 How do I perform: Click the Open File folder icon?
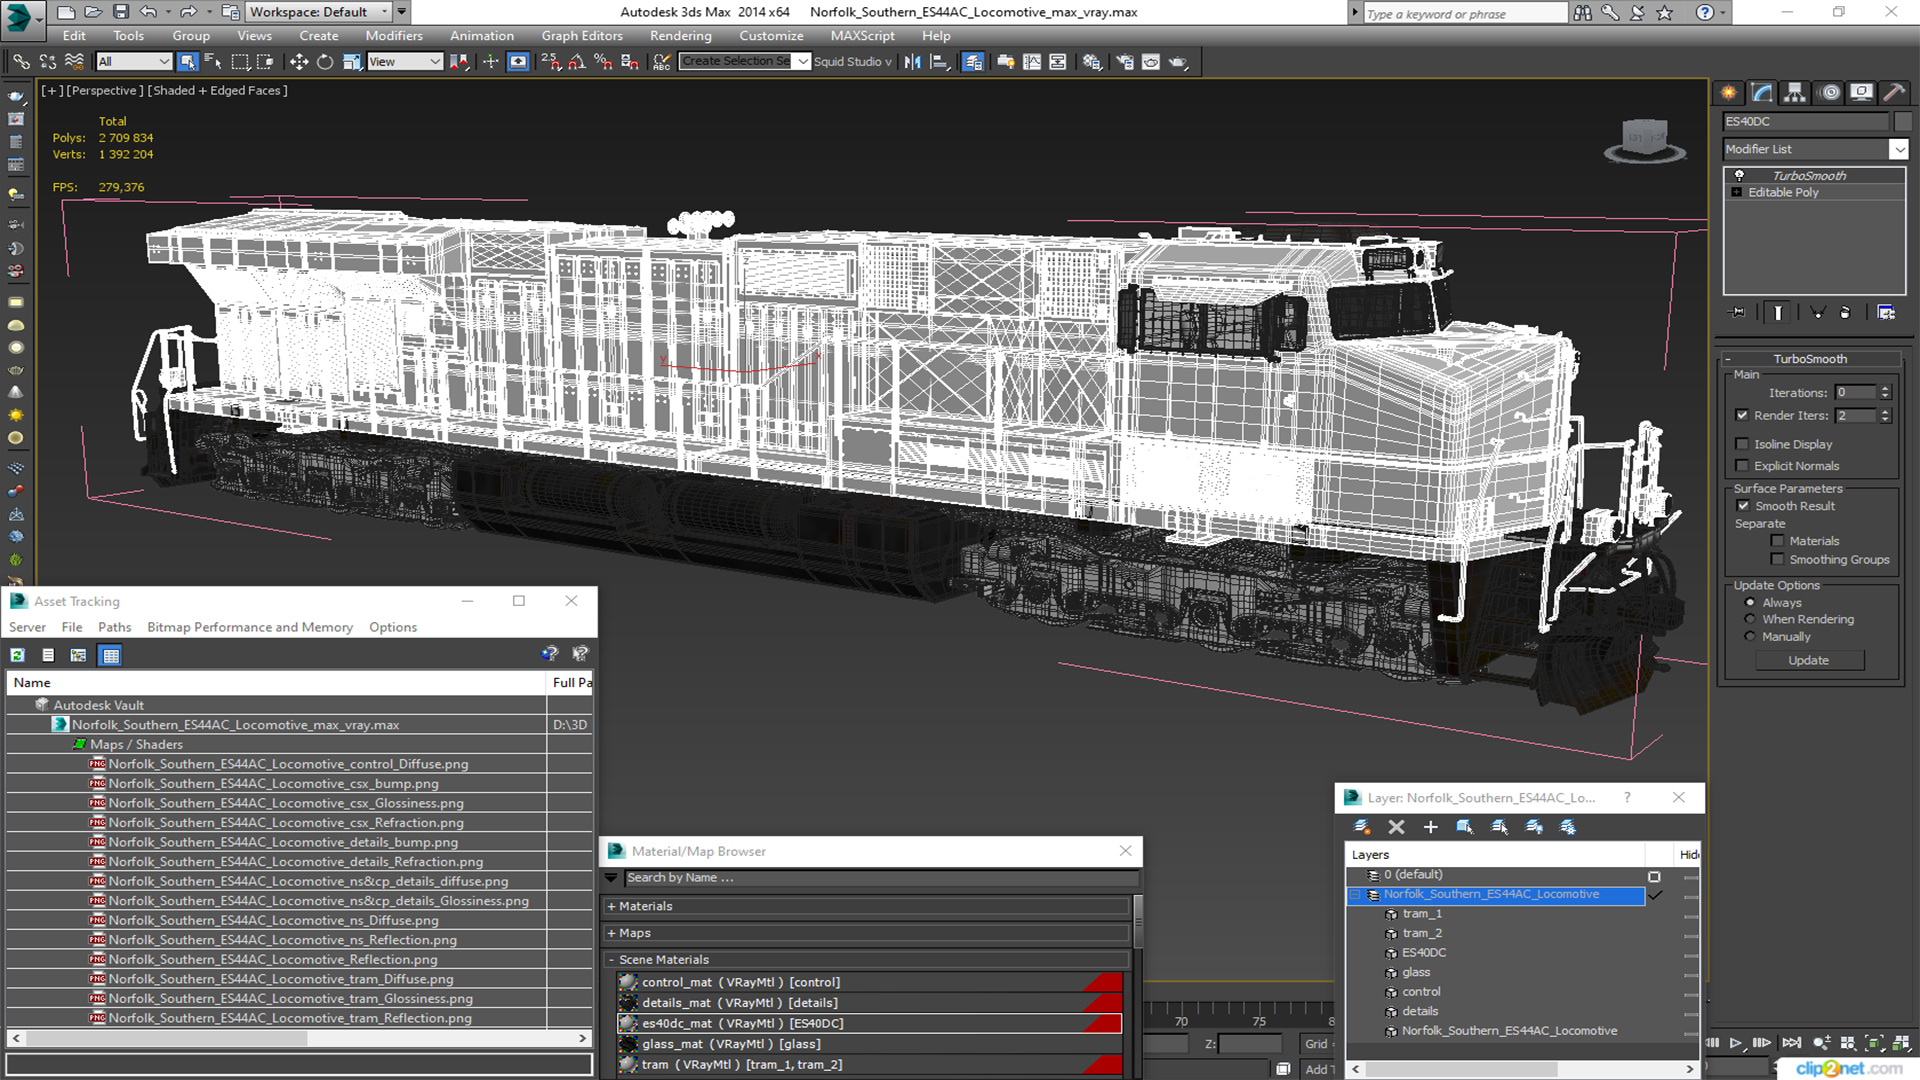pyautogui.click(x=93, y=12)
